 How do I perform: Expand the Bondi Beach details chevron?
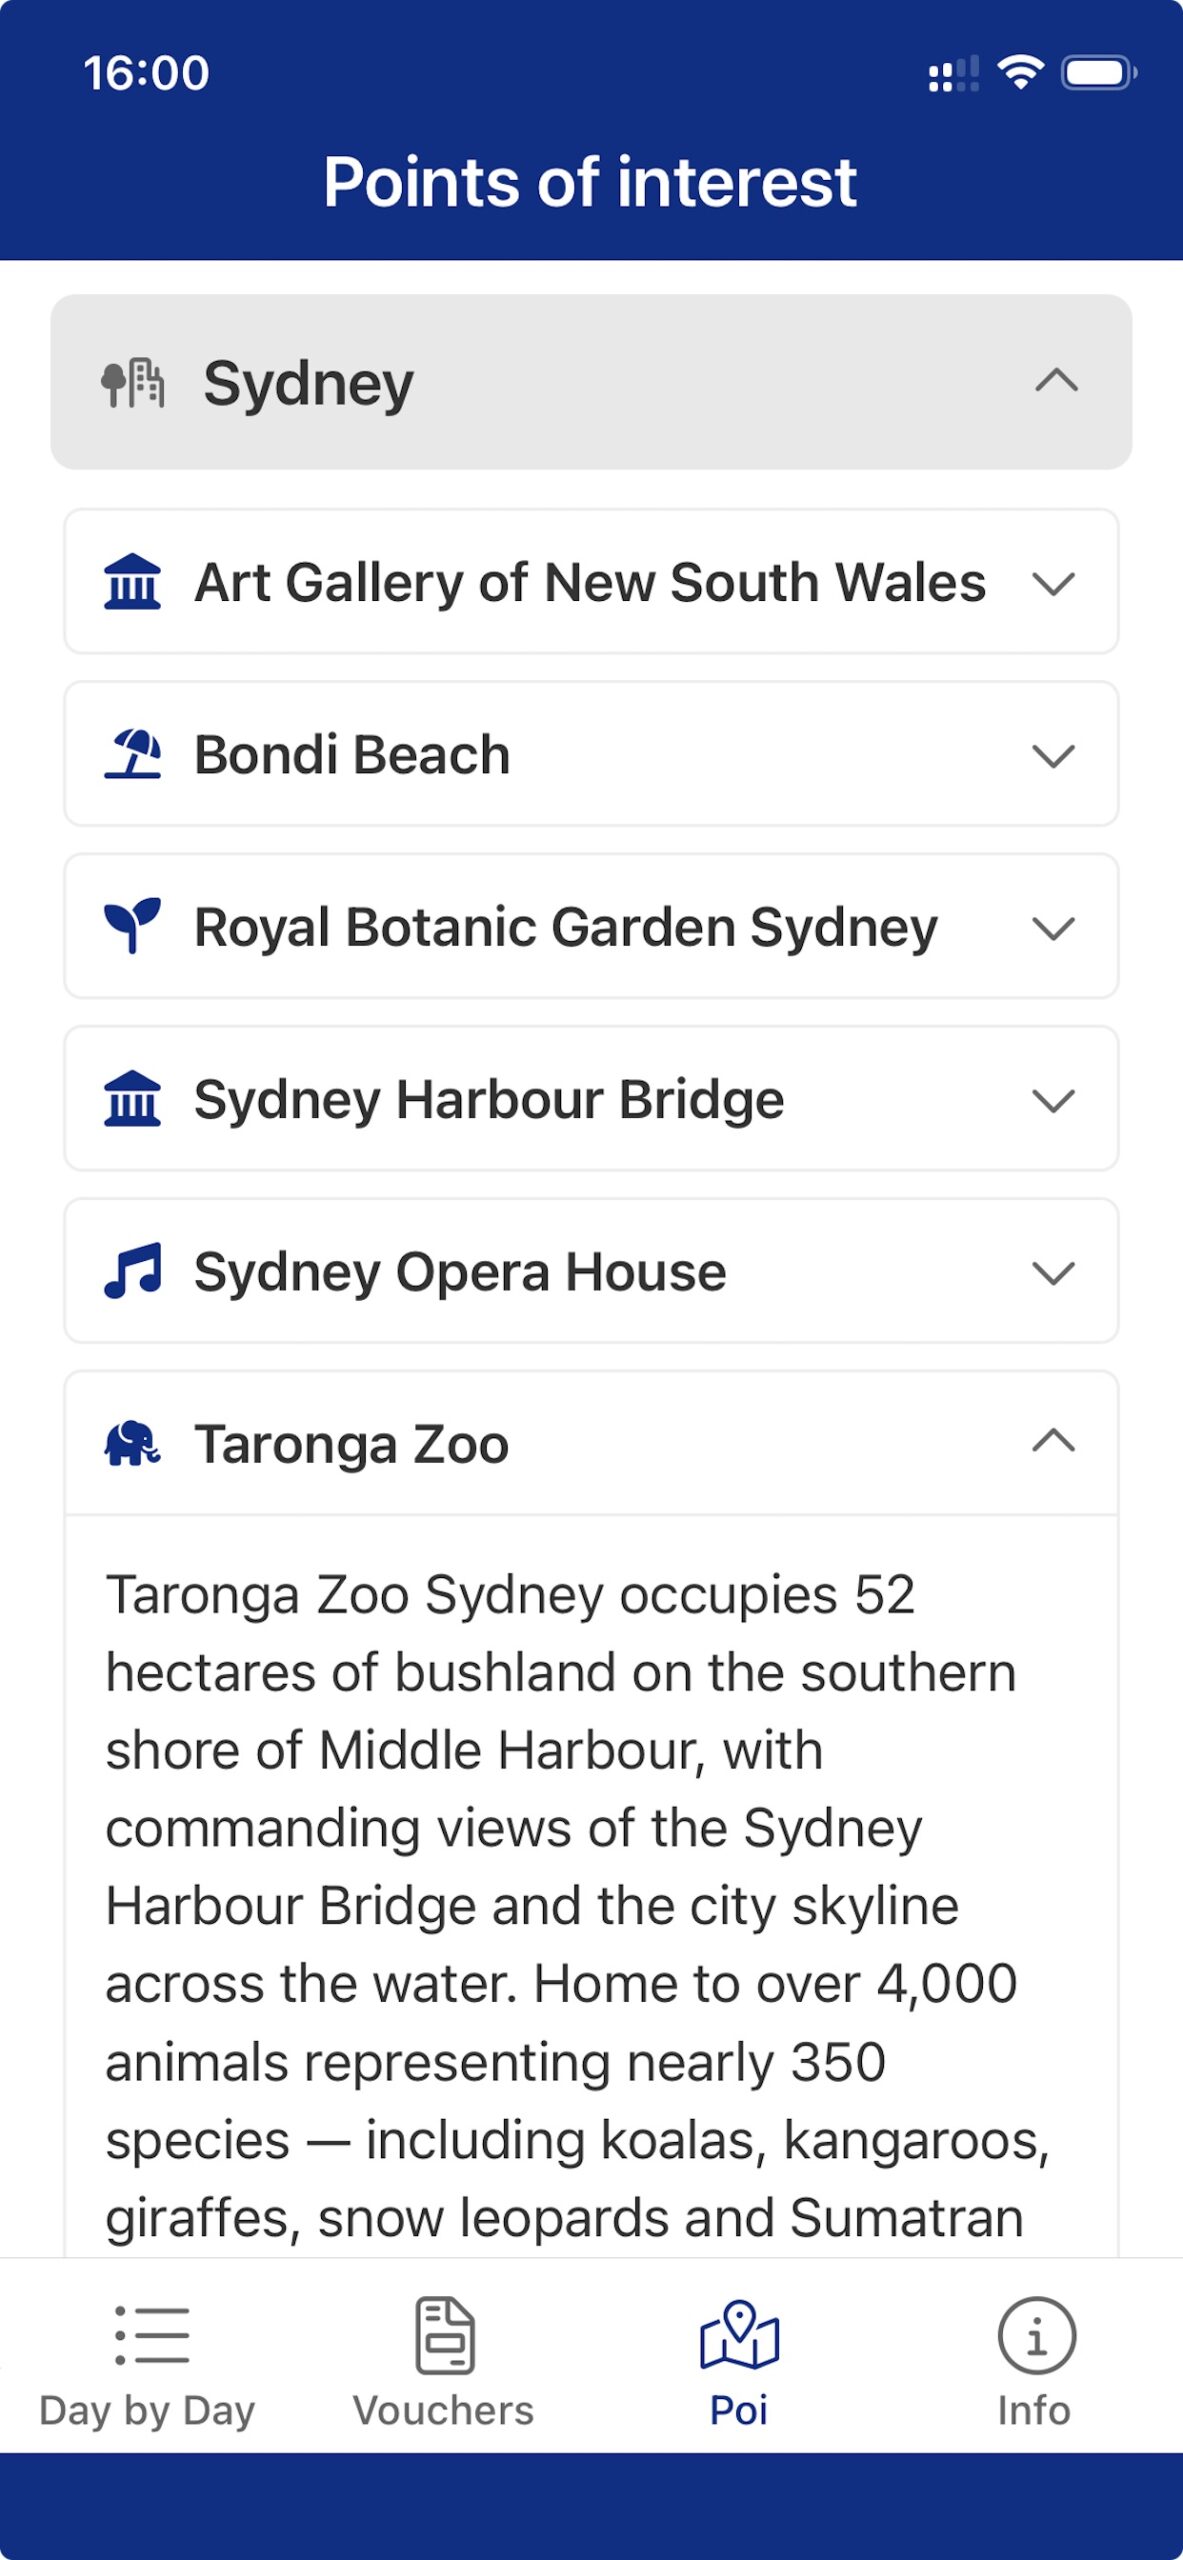pos(1053,755)
